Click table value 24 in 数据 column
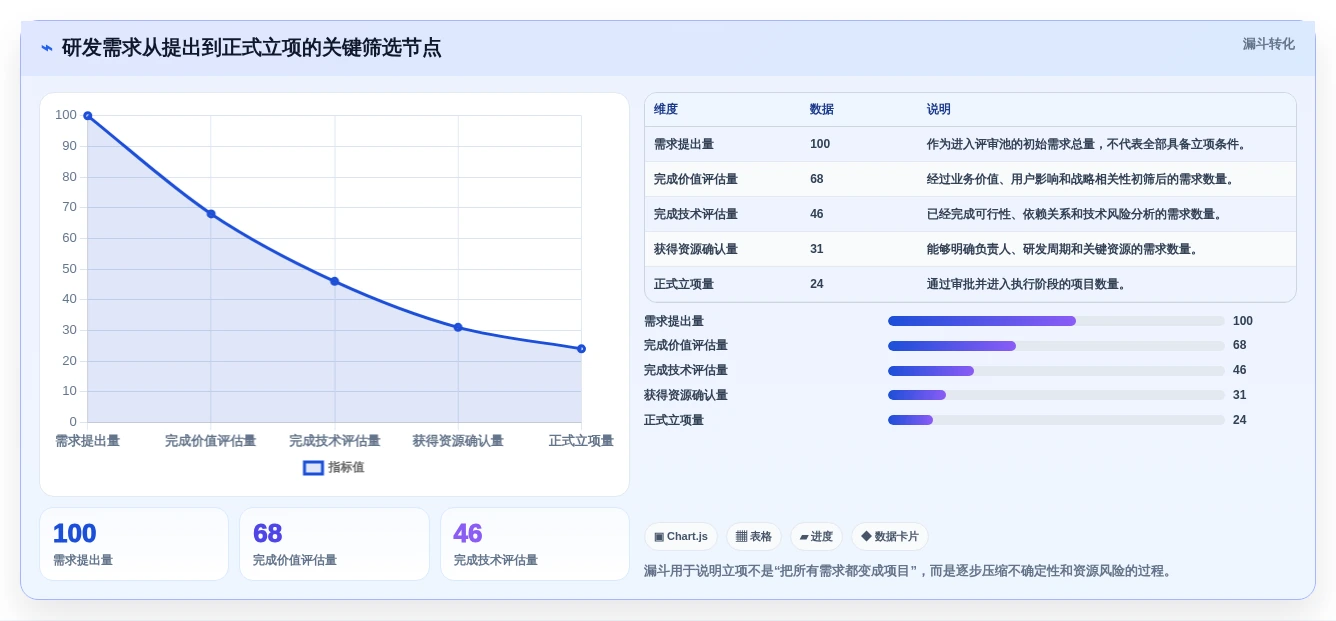Screen dimensions: 1336x621 (x=817, y=284)
